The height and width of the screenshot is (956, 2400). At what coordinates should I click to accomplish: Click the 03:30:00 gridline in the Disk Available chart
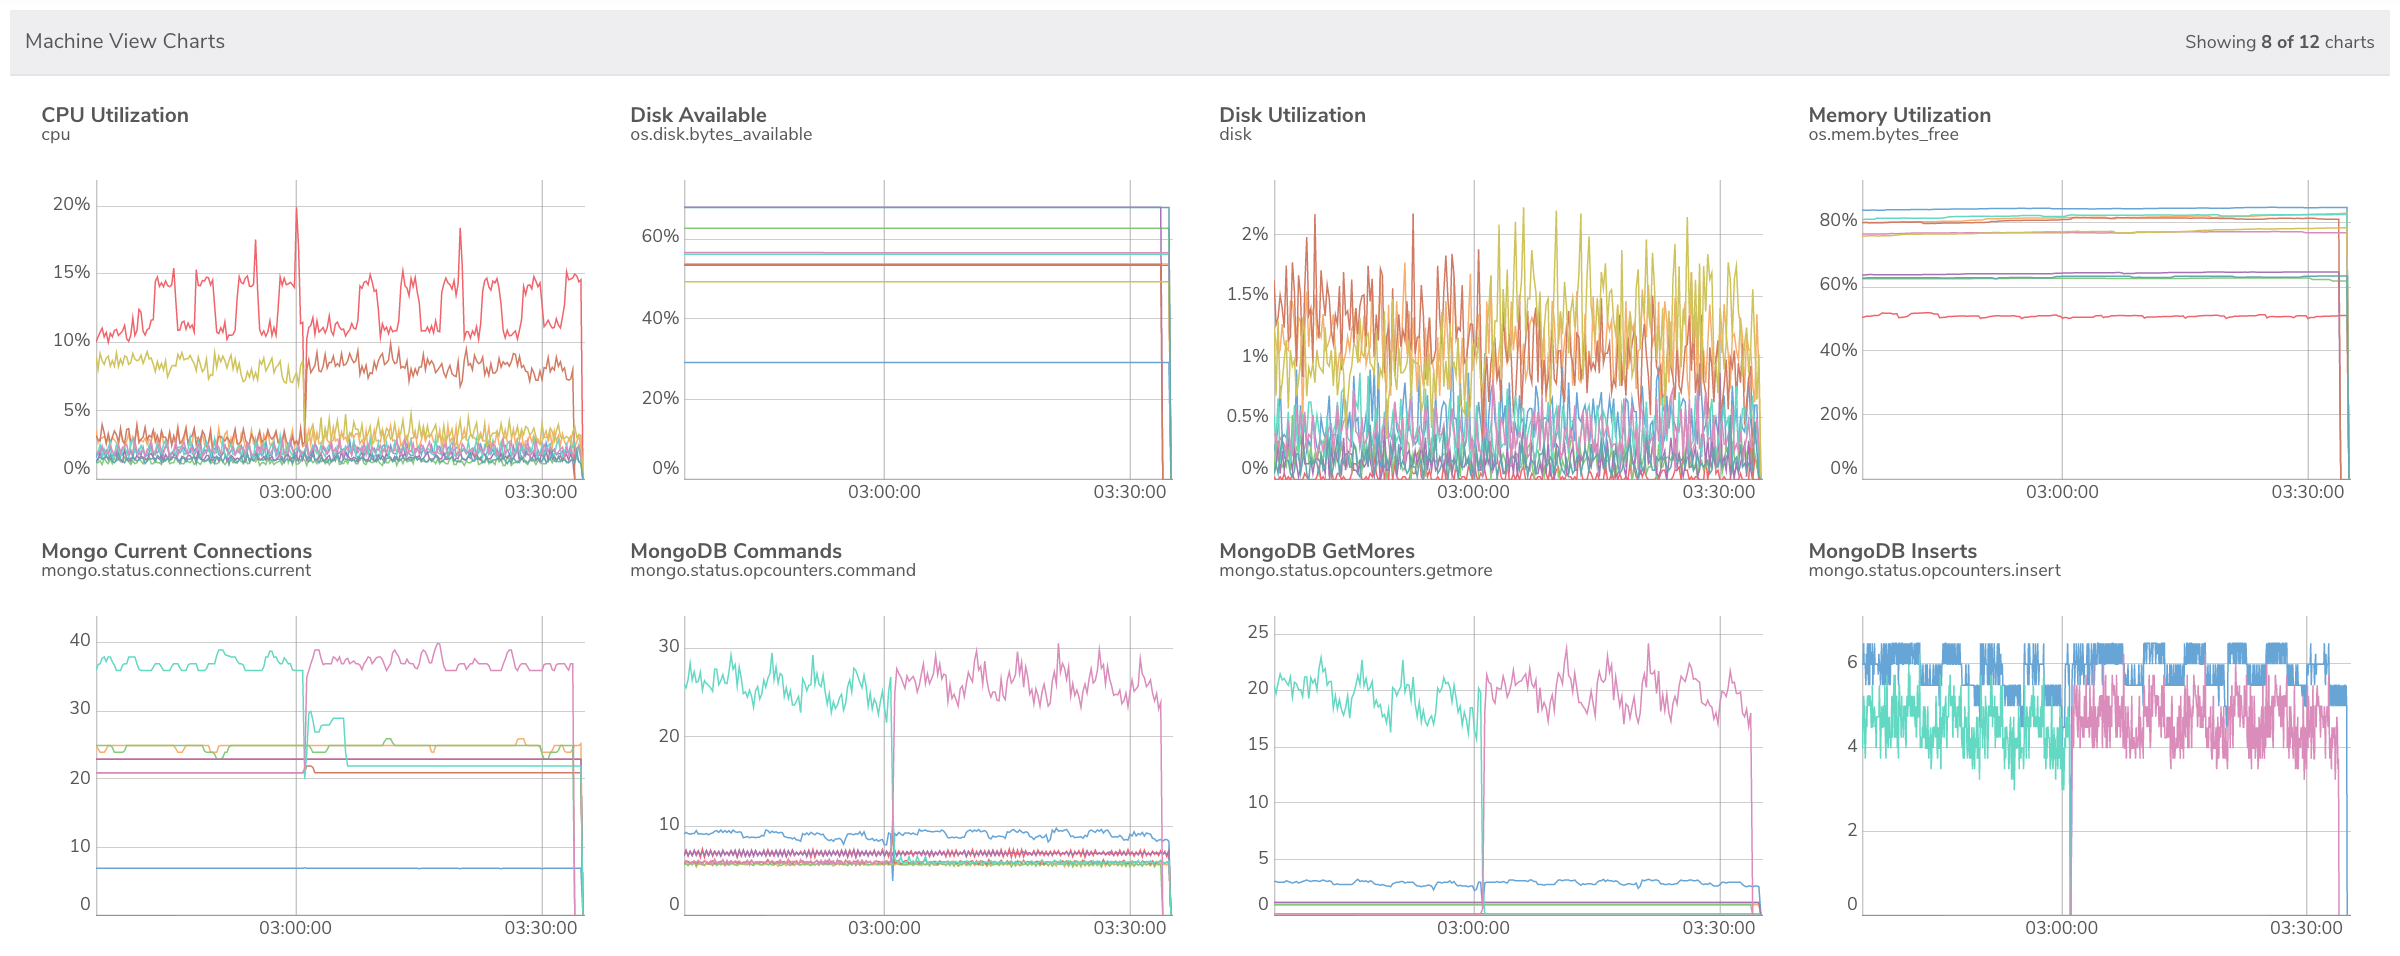point(1130,330)
